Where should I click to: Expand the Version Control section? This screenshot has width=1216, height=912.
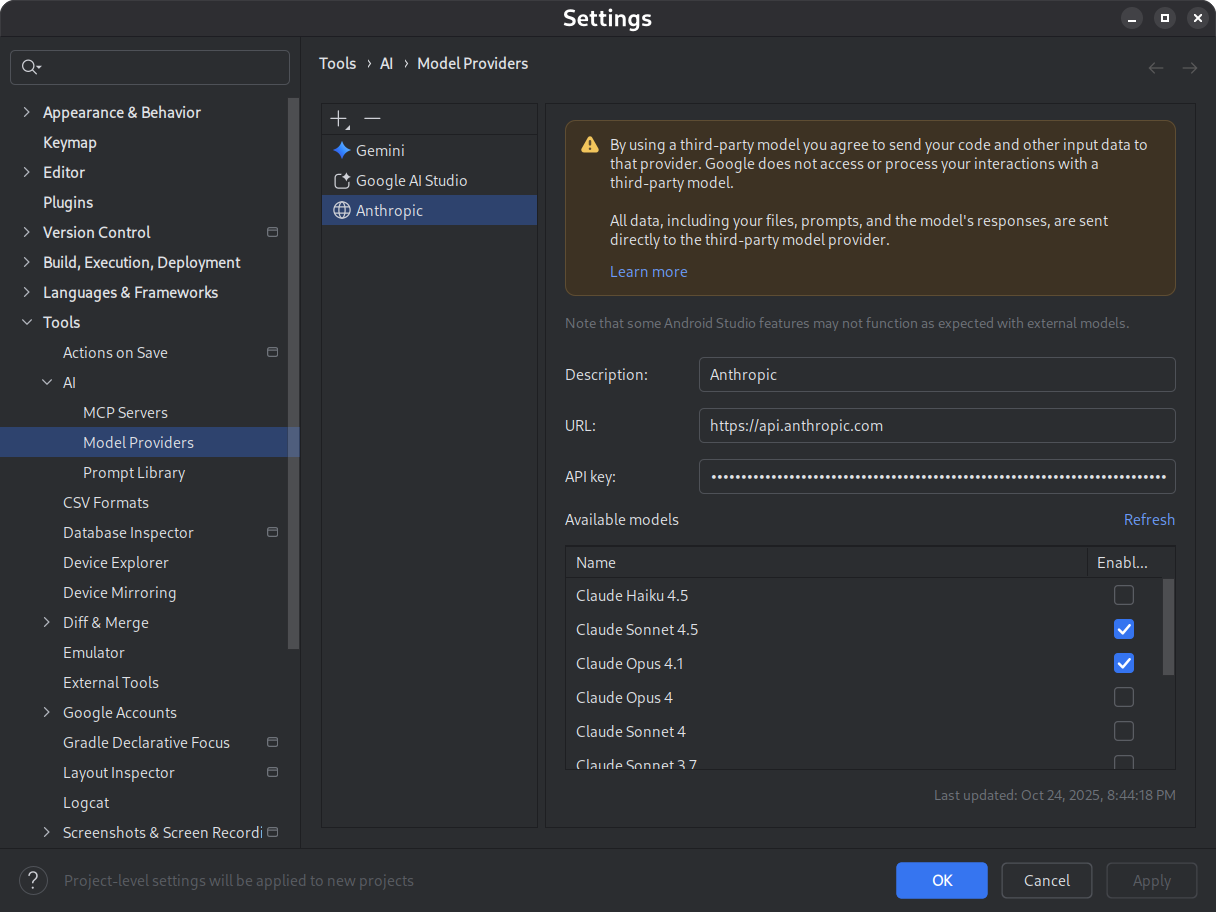26,232
